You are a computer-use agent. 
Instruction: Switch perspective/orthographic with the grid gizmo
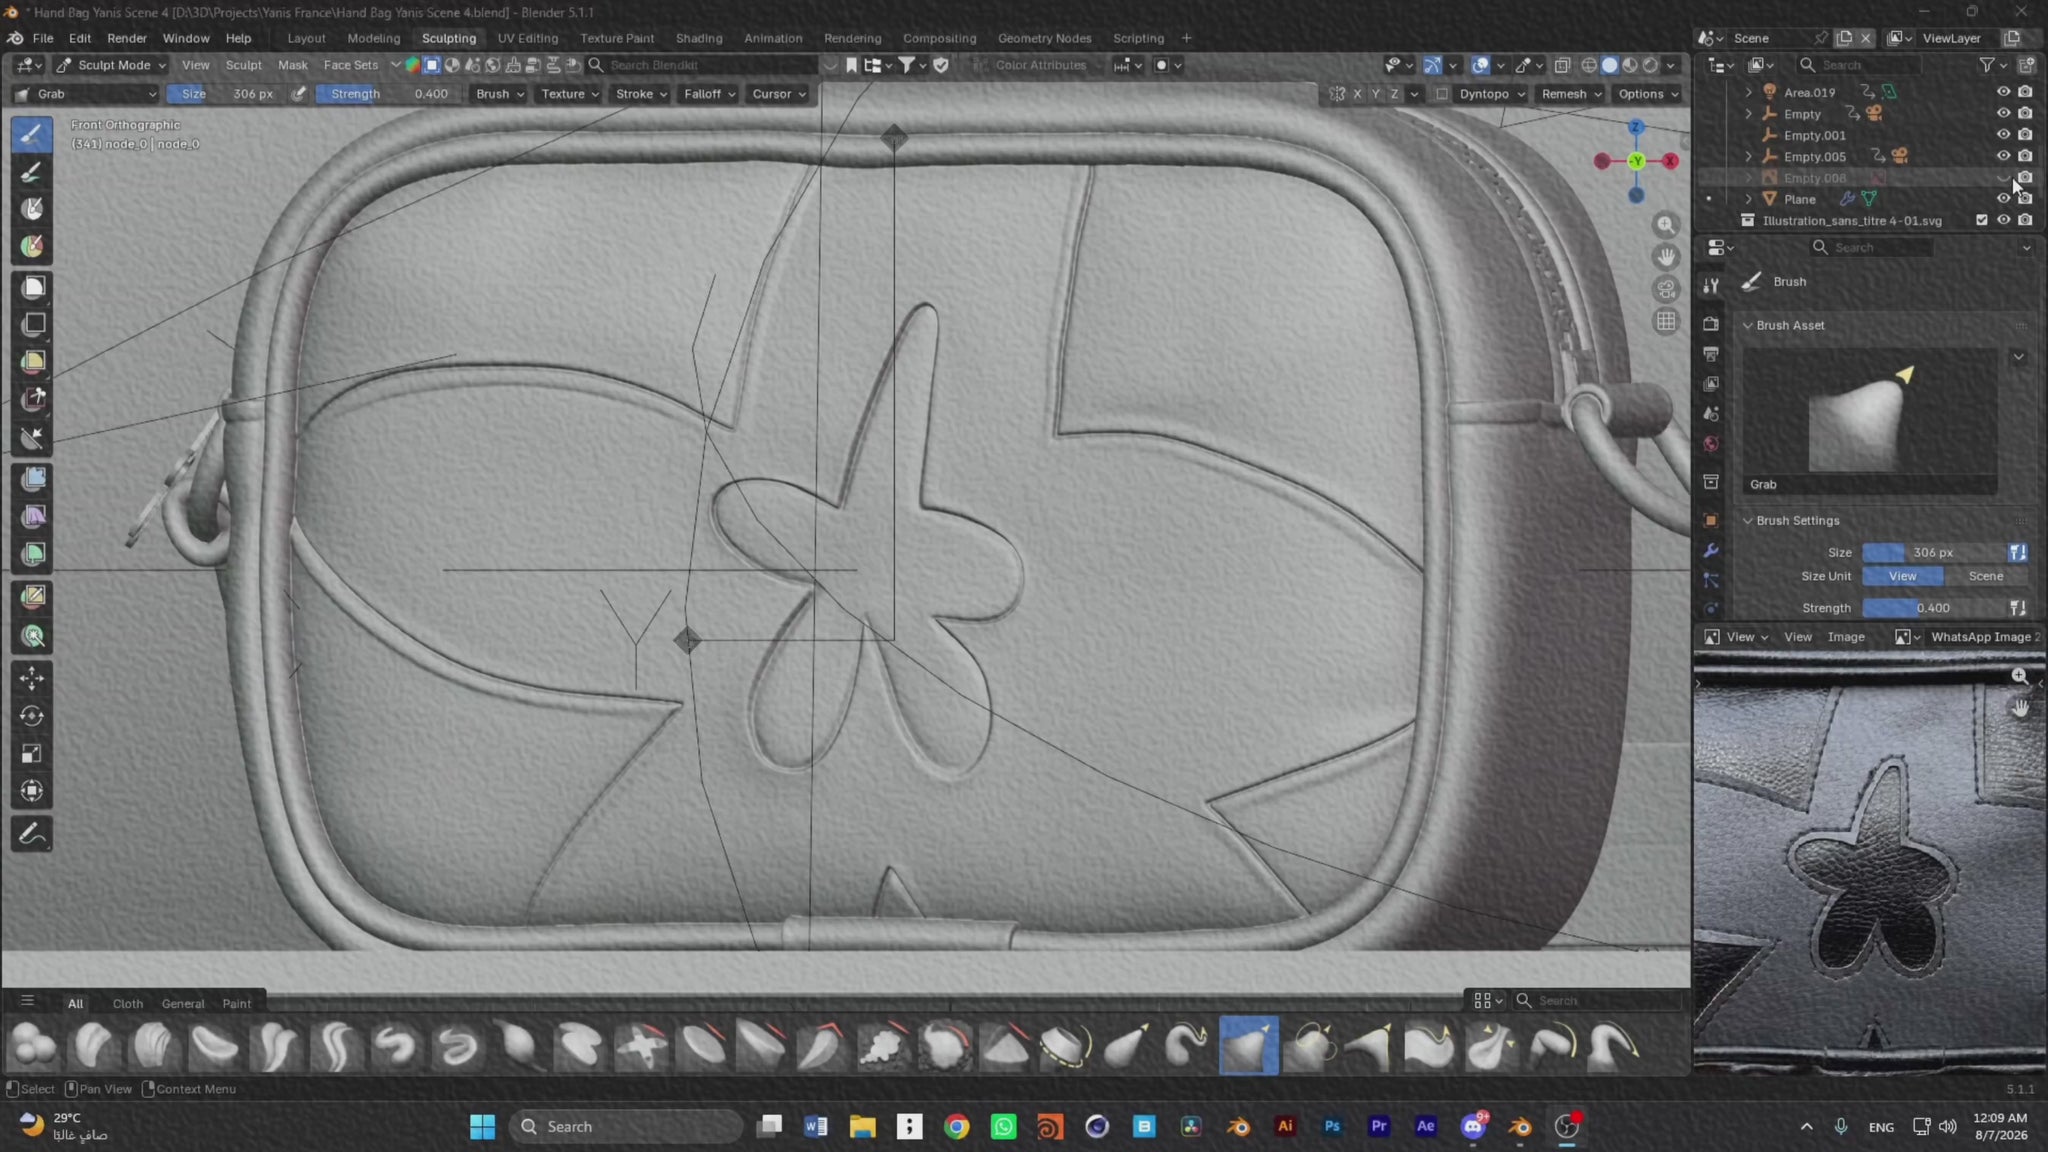pos(1666,321)
